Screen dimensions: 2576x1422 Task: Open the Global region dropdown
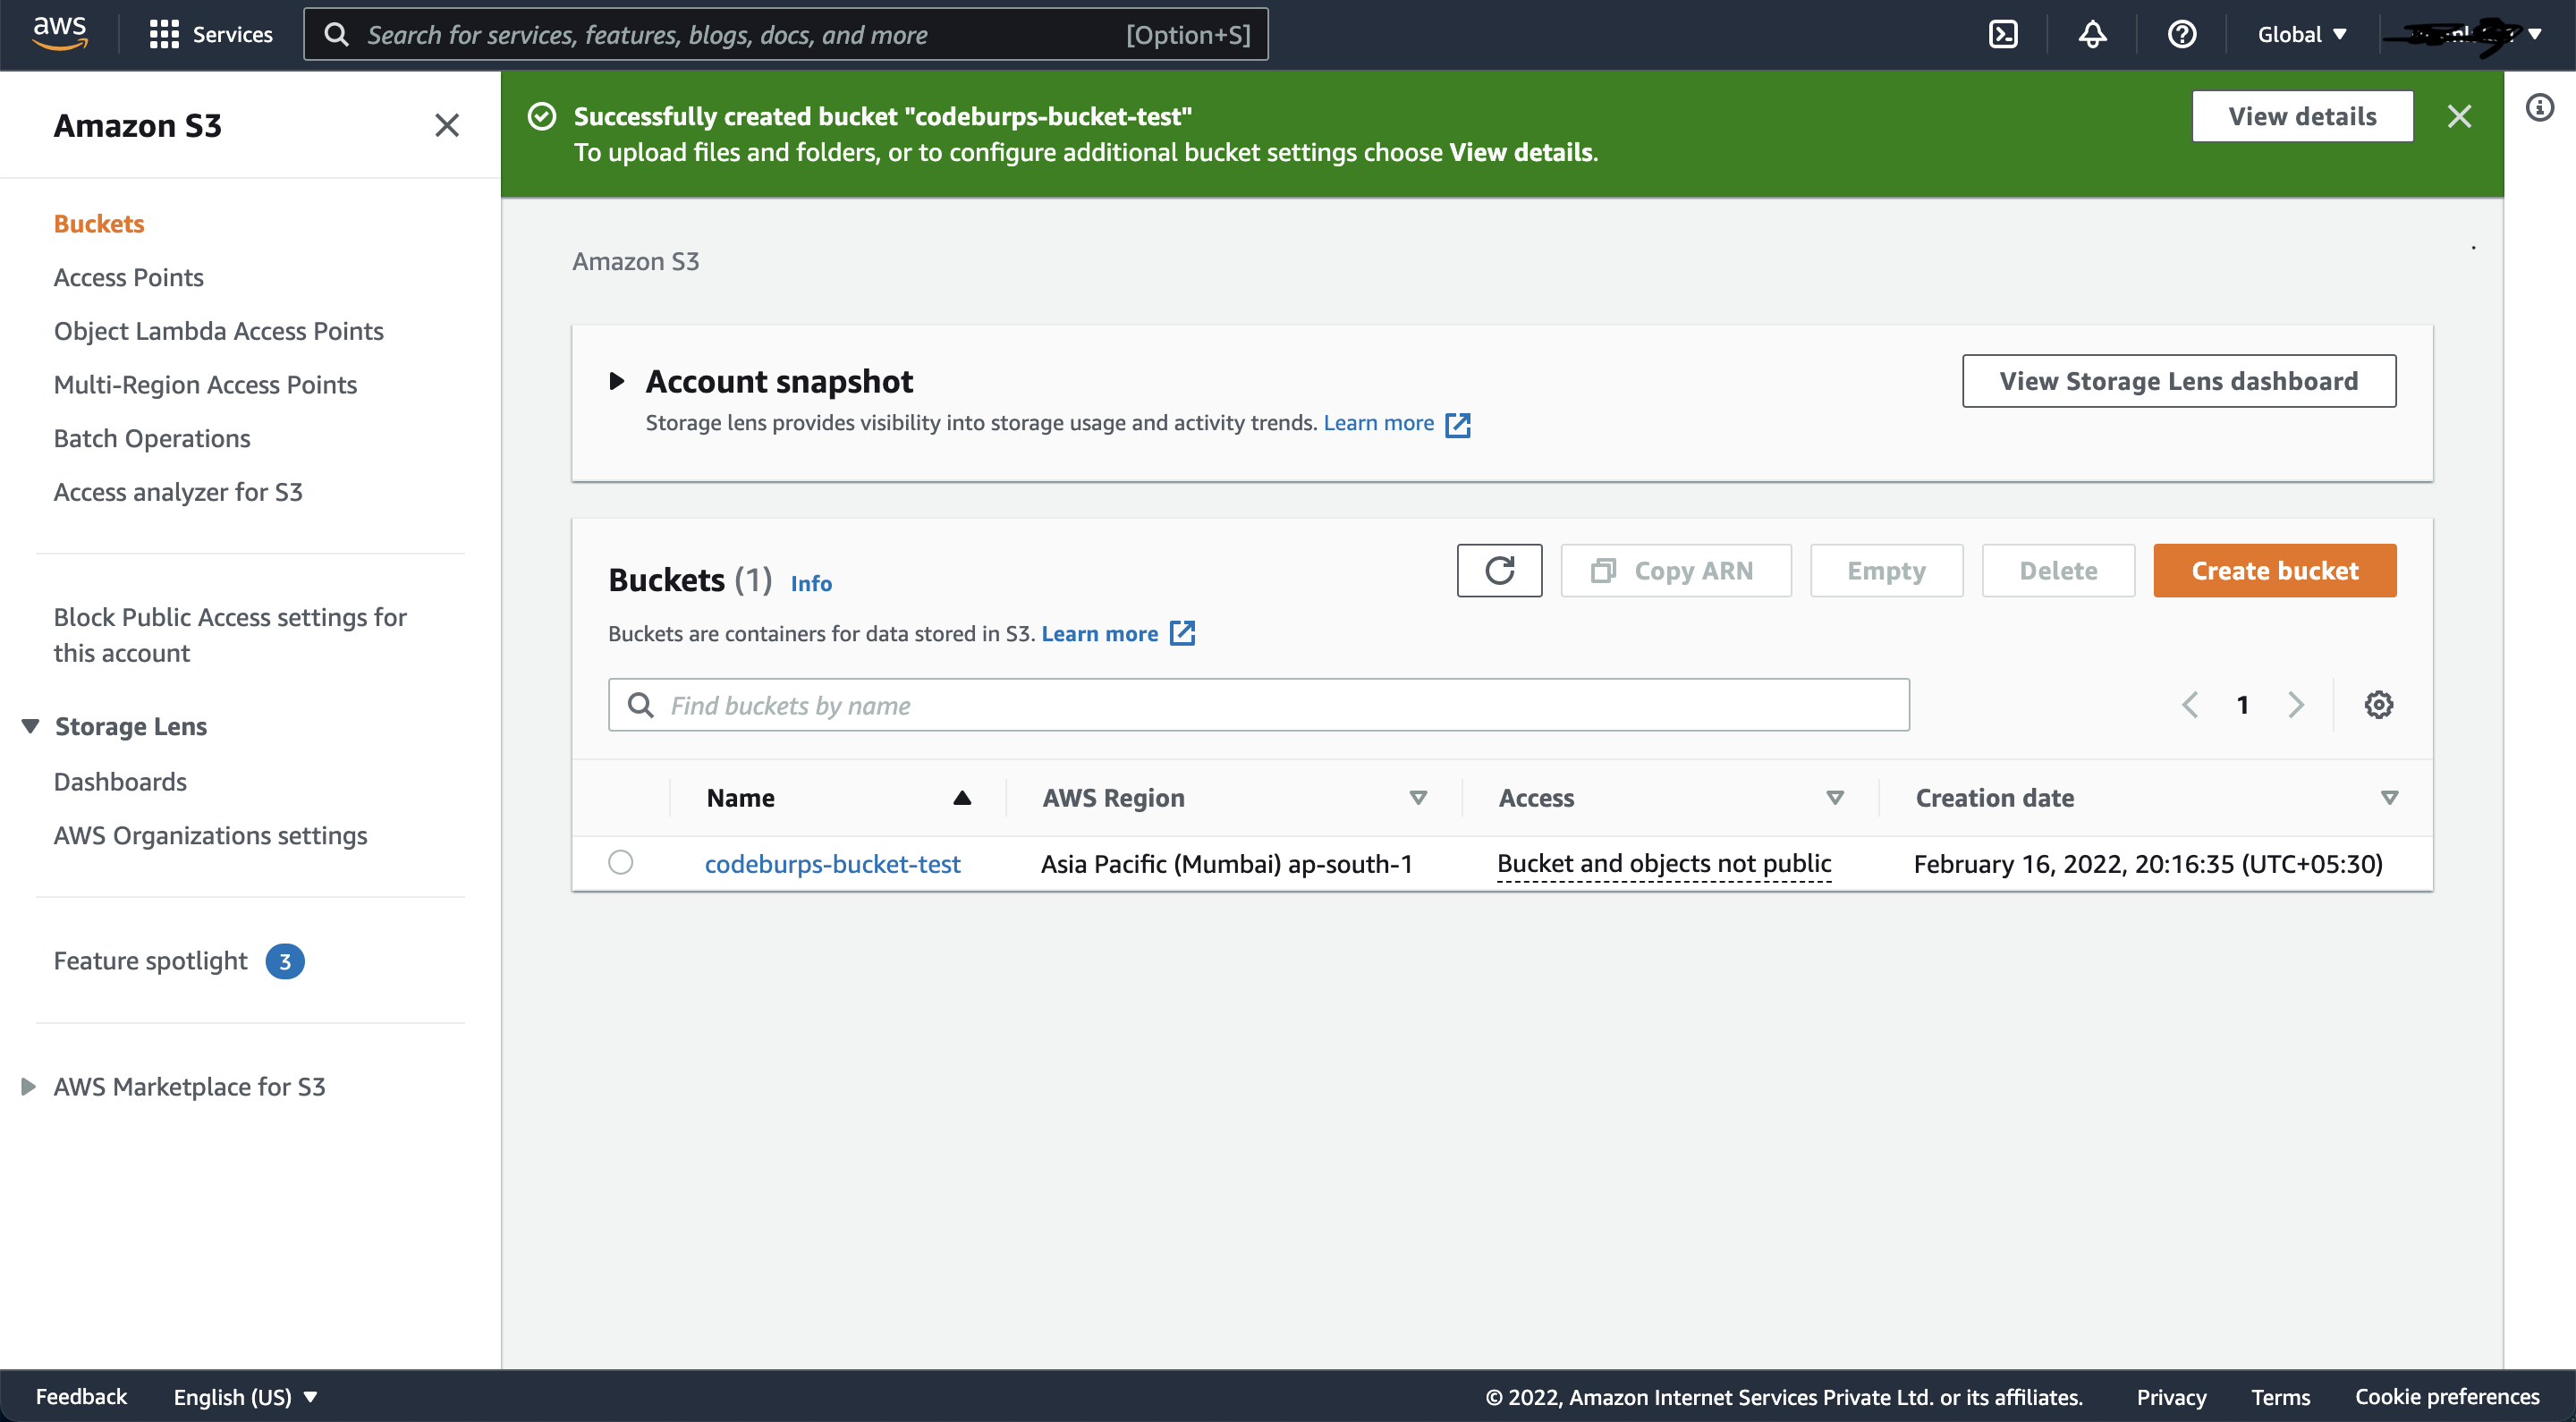(2302, 35)
